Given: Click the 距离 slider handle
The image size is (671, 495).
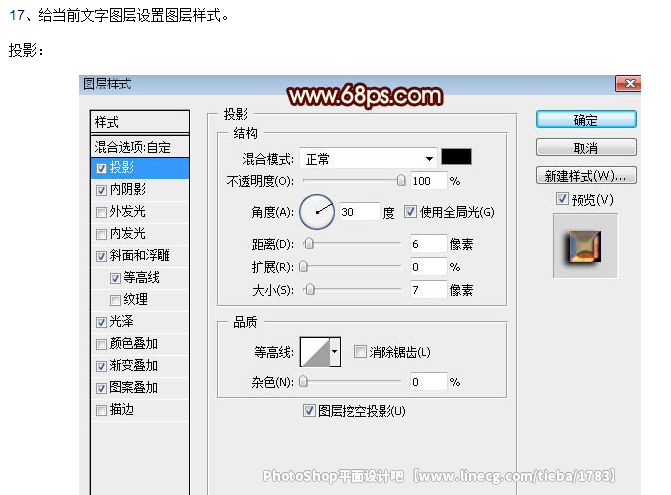Looking at the screenshot, I should 309,244.
